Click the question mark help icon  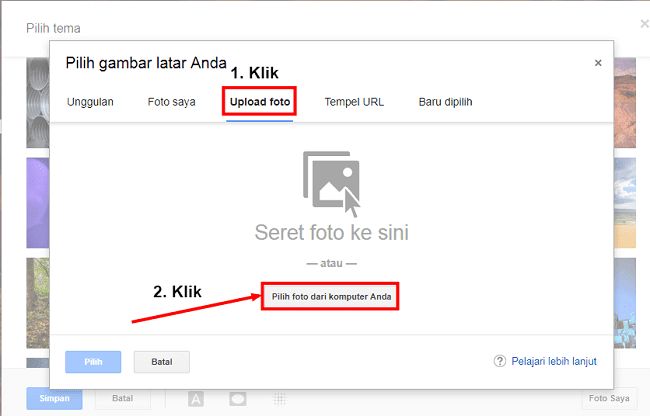[x=500, y=361]
